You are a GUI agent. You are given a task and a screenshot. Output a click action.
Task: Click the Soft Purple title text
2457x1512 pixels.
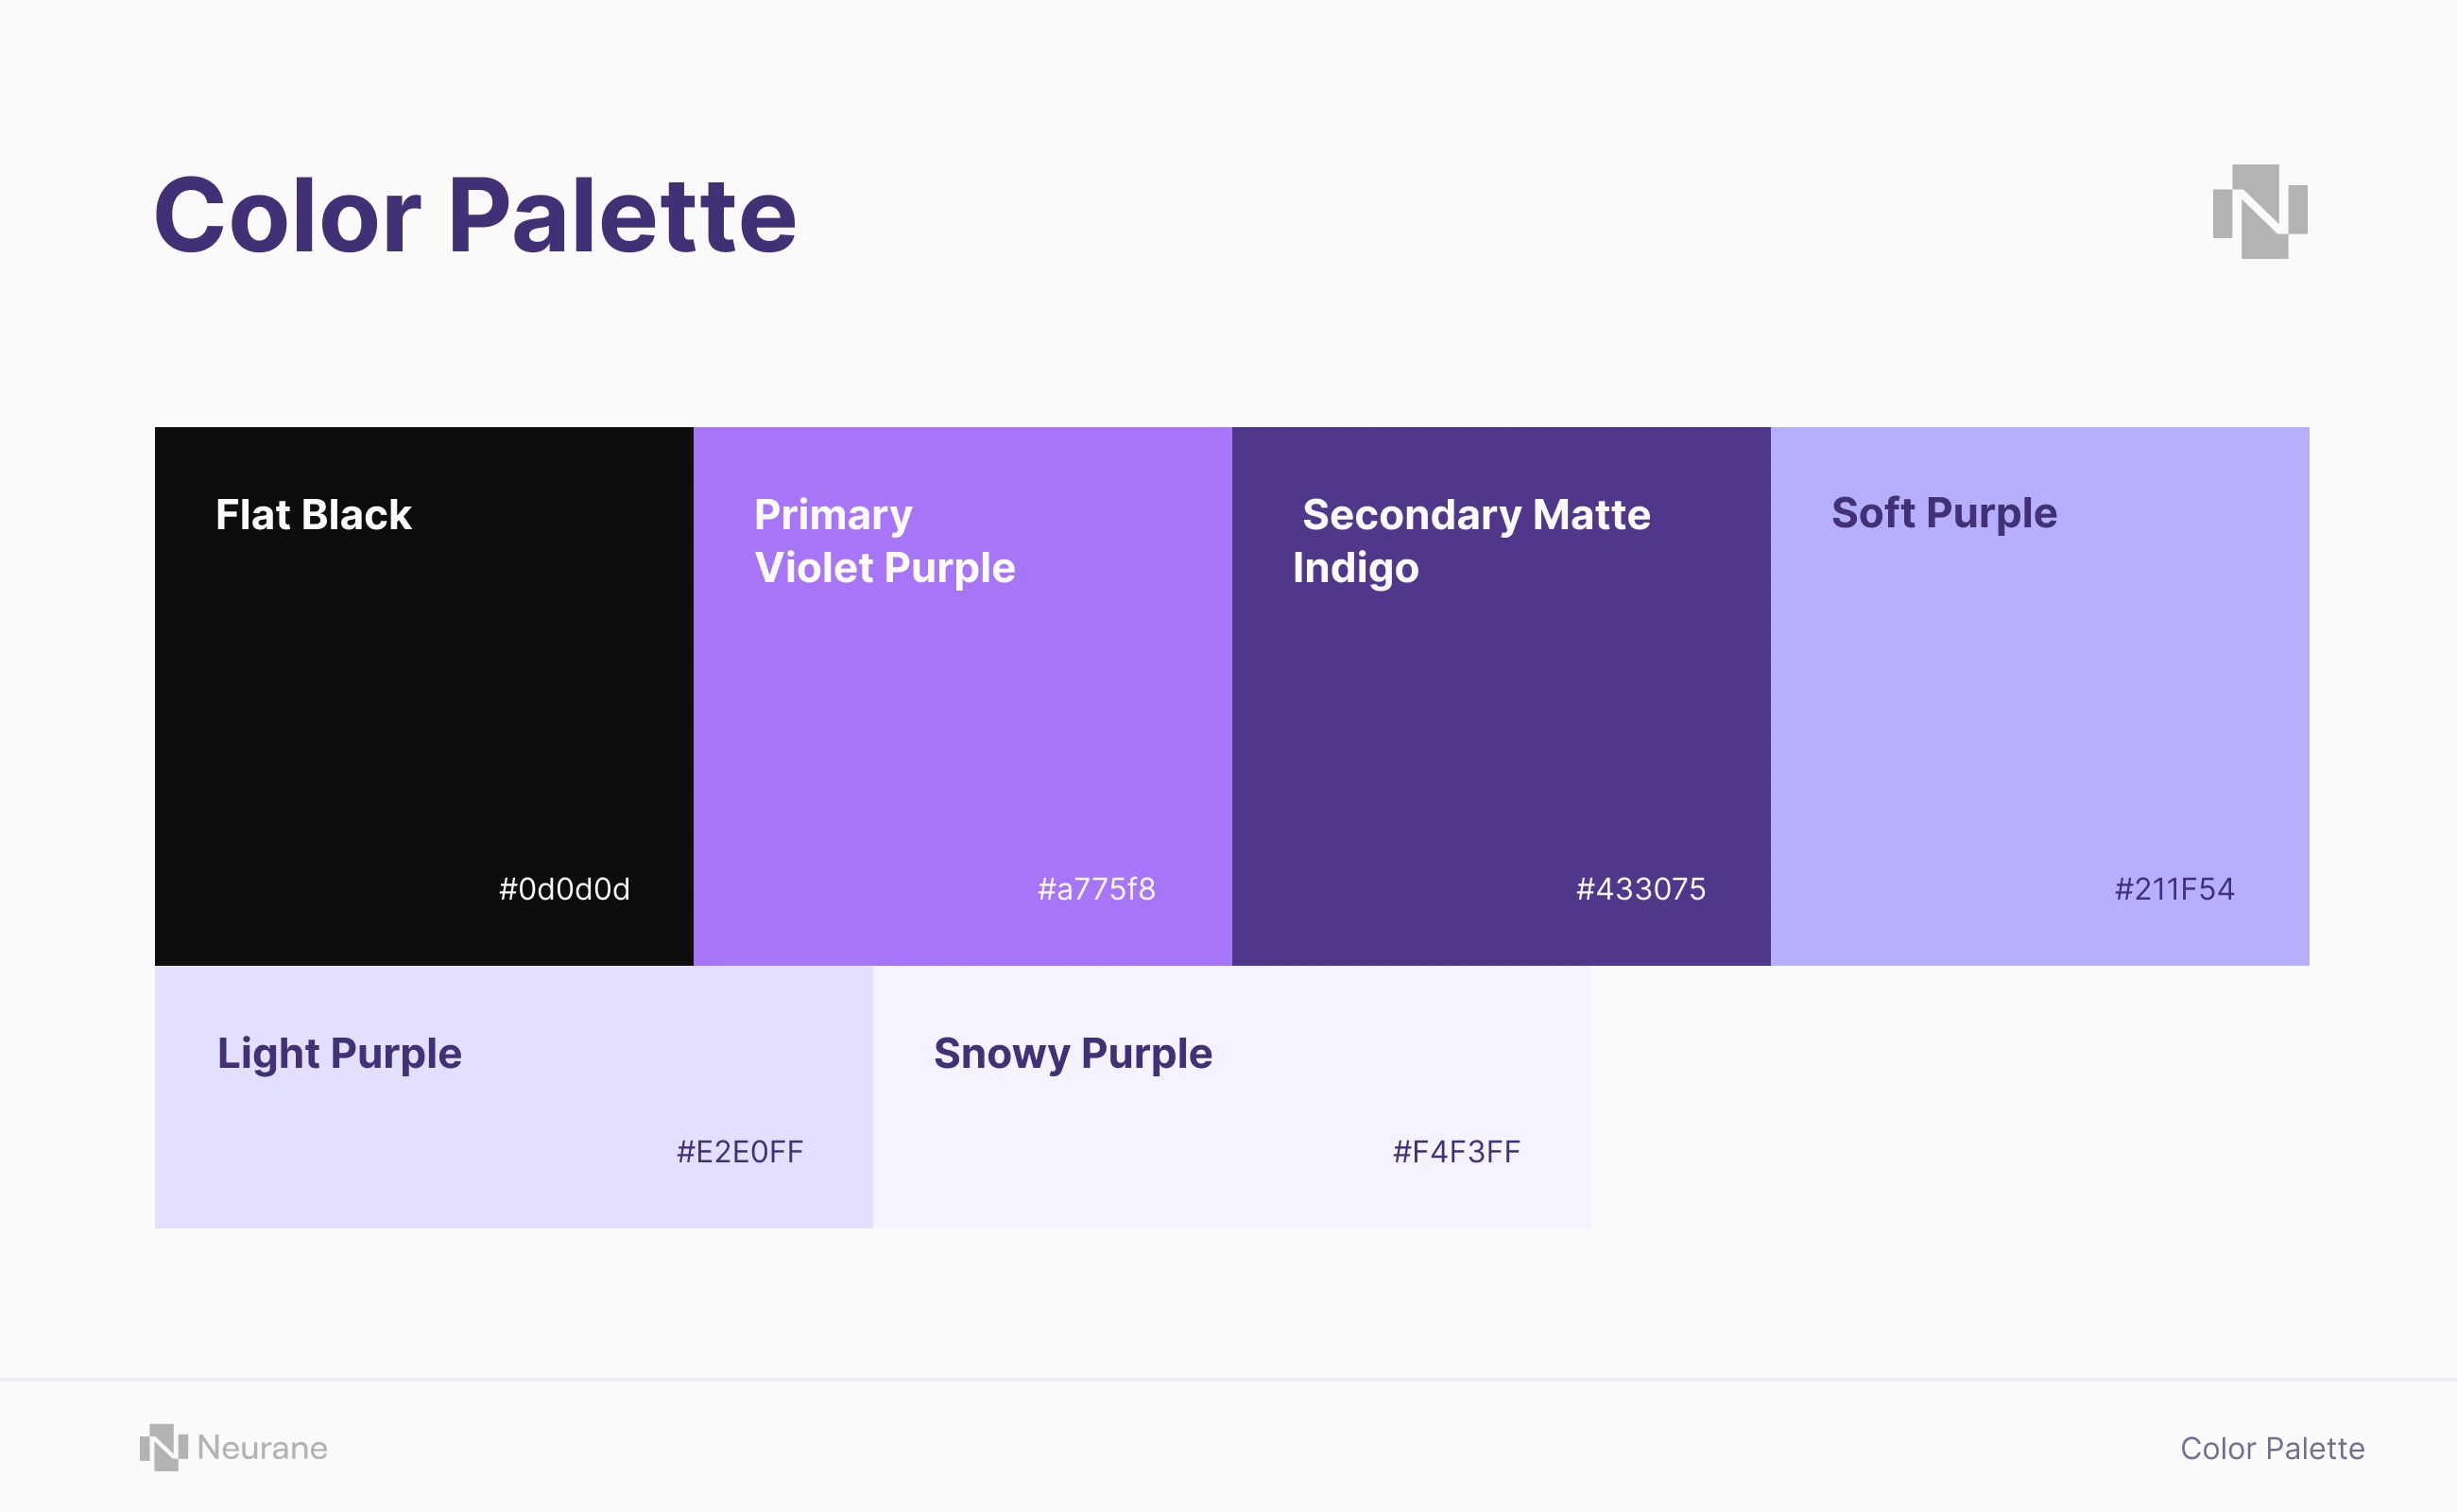tap(1944, 514)
